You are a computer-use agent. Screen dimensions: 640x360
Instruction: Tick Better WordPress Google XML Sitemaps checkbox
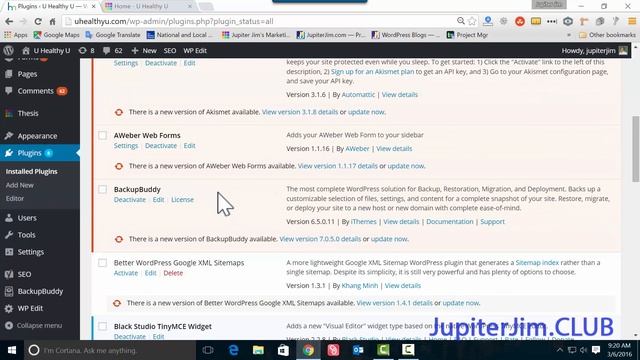click(102, 263)
